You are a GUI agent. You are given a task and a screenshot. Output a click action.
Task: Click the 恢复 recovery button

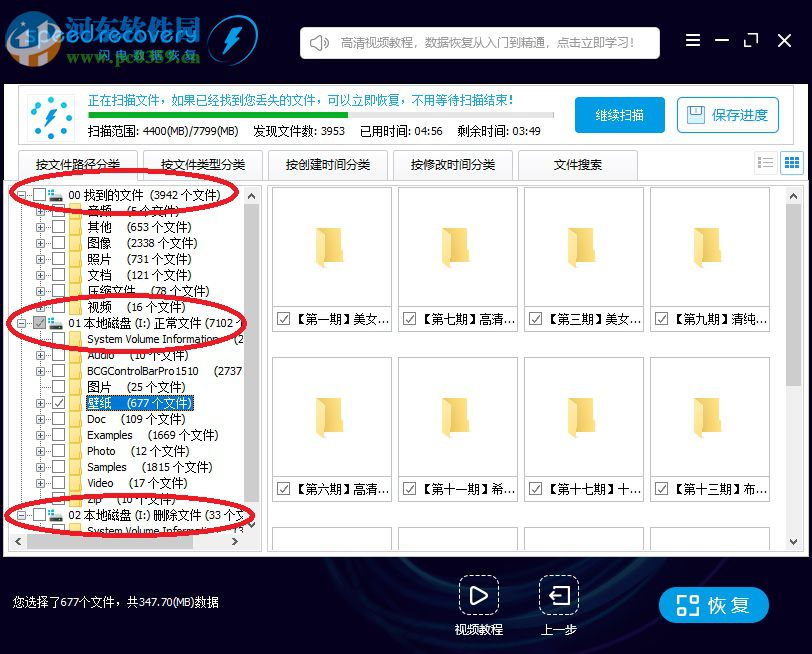[714, 605]
